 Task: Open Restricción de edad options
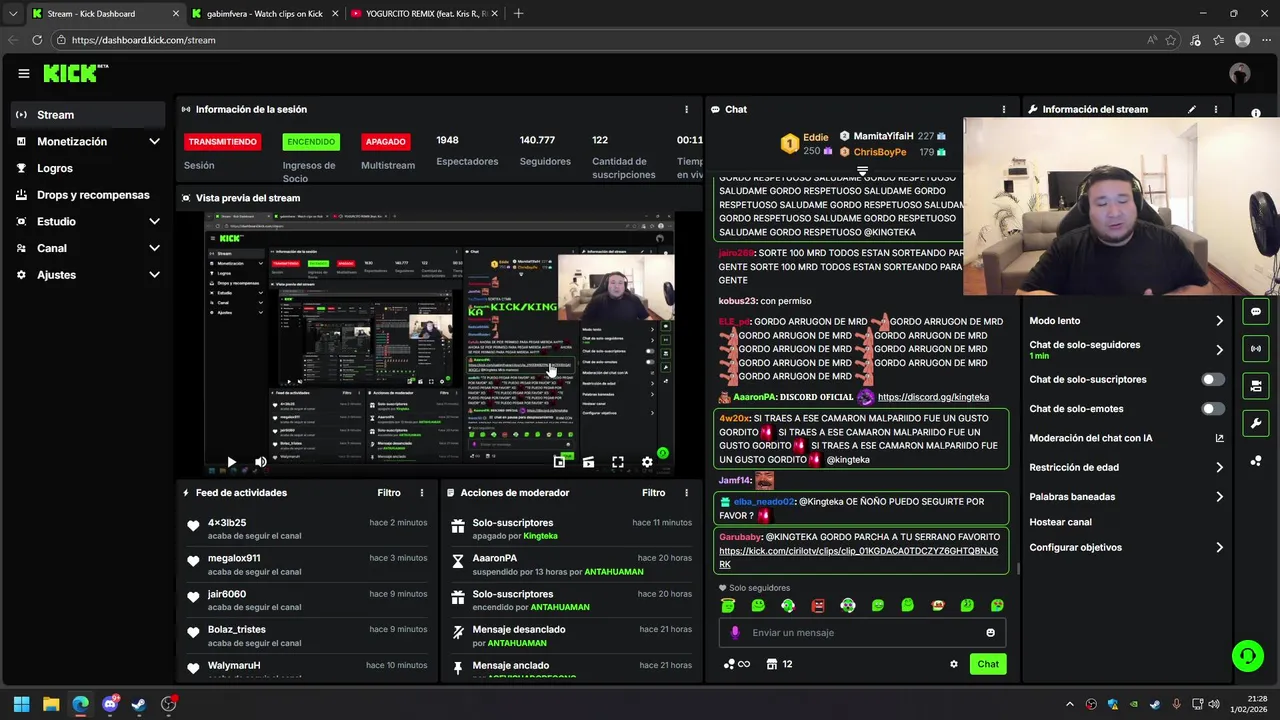[1126, 467]
